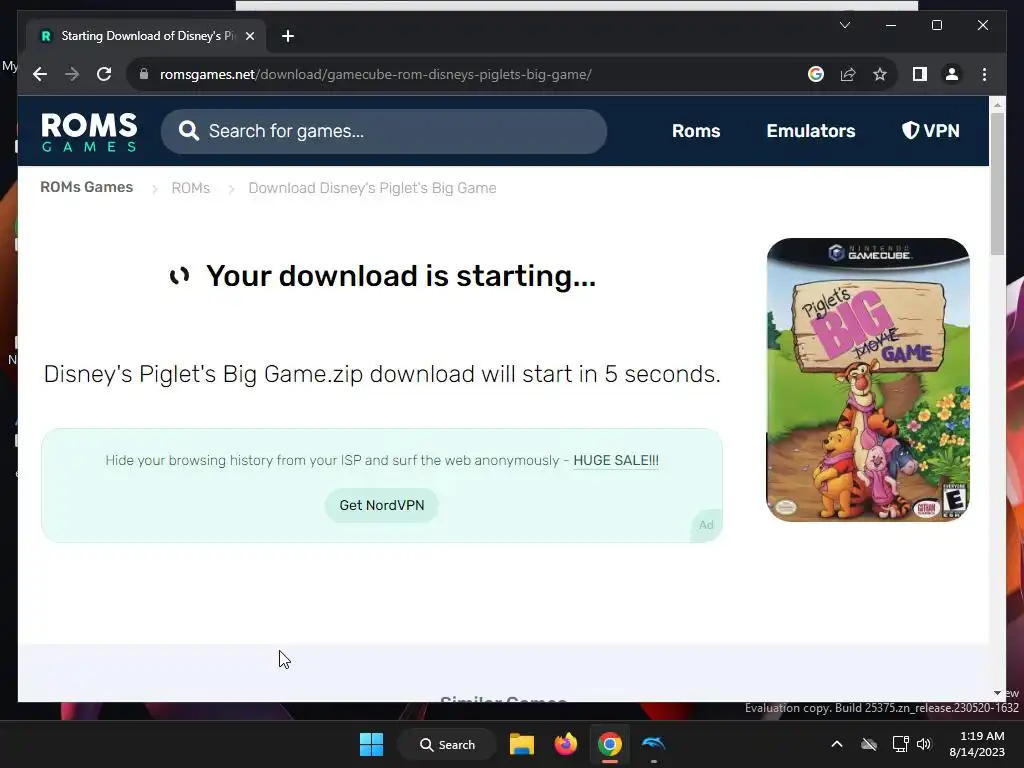
Task: Open the Roms menu item
Action: 696,131
